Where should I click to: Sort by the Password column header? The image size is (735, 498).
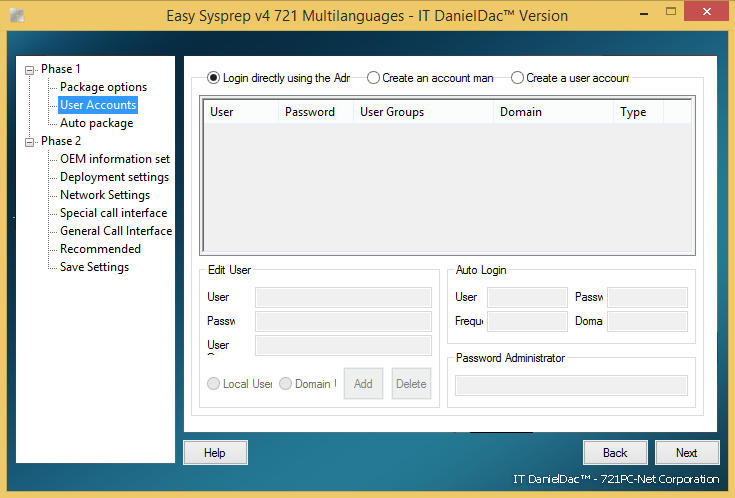click(316, 112)
